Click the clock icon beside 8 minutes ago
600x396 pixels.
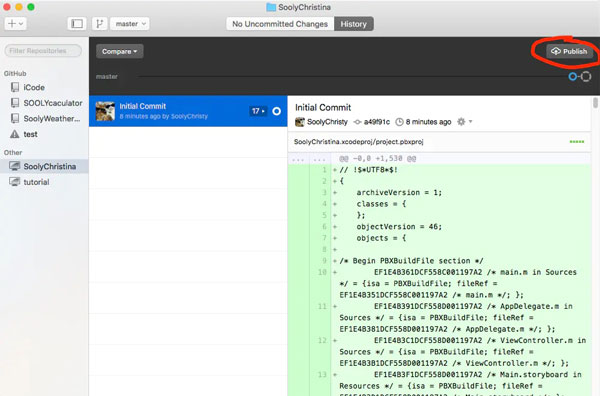(399, 122)
